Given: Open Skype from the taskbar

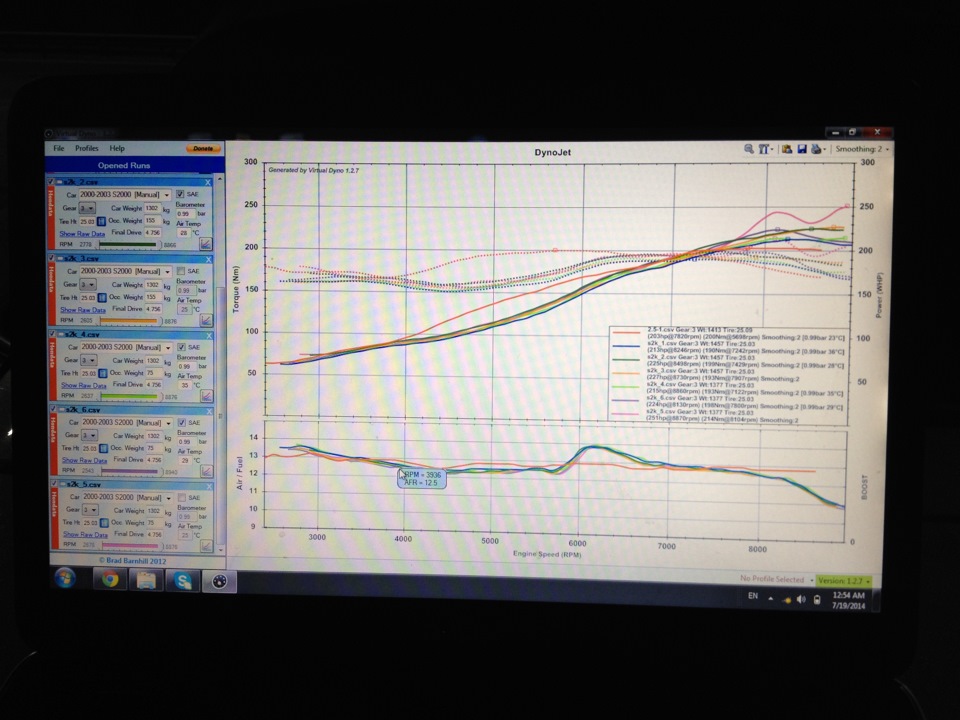Looking at the screenshot, I should (x=182, y=580).
